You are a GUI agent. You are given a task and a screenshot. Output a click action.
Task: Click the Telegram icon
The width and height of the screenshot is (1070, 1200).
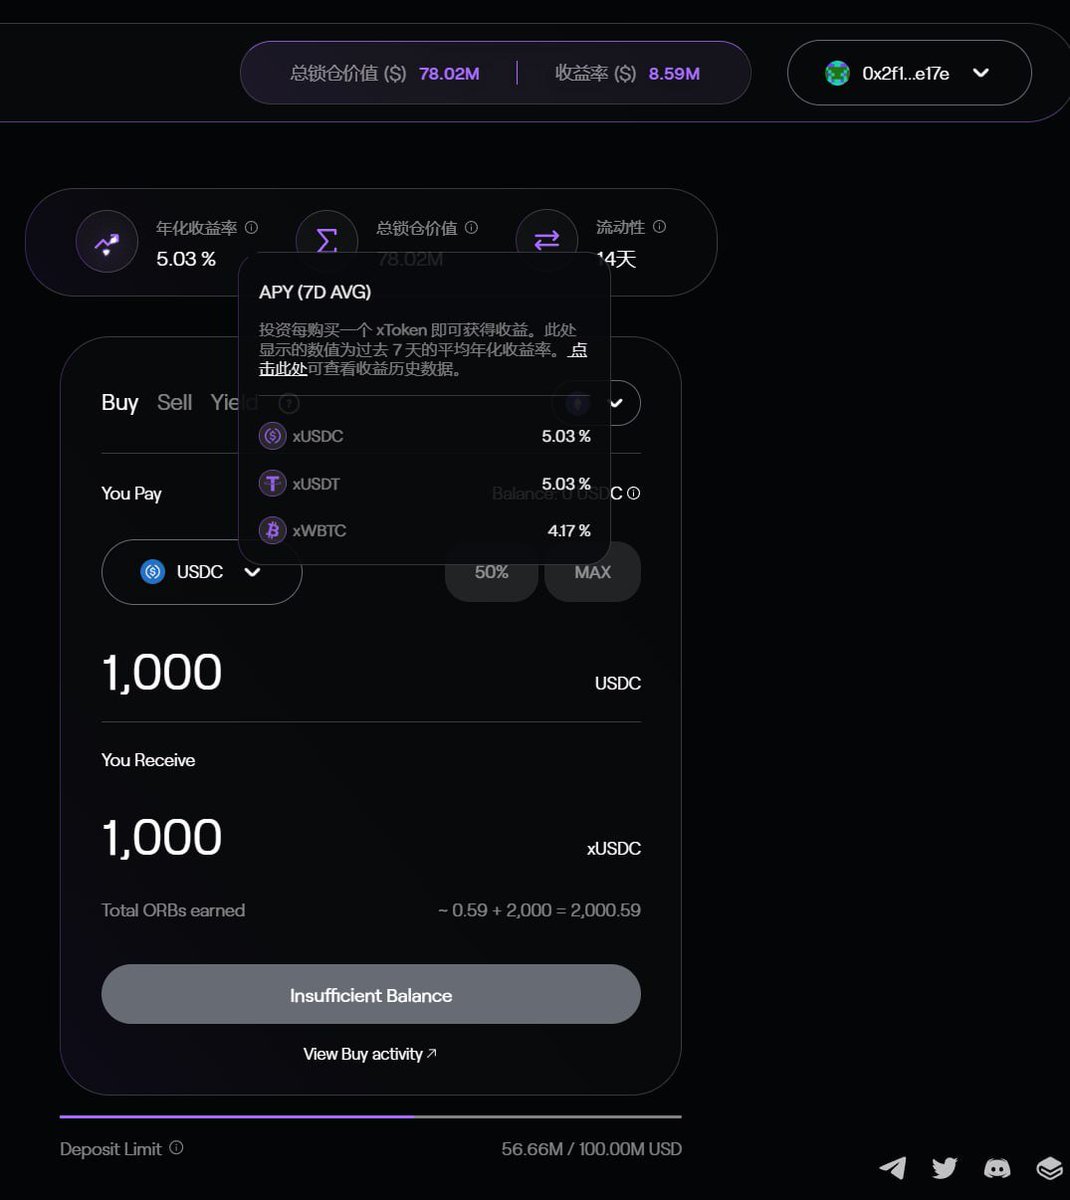point(892,1167)
